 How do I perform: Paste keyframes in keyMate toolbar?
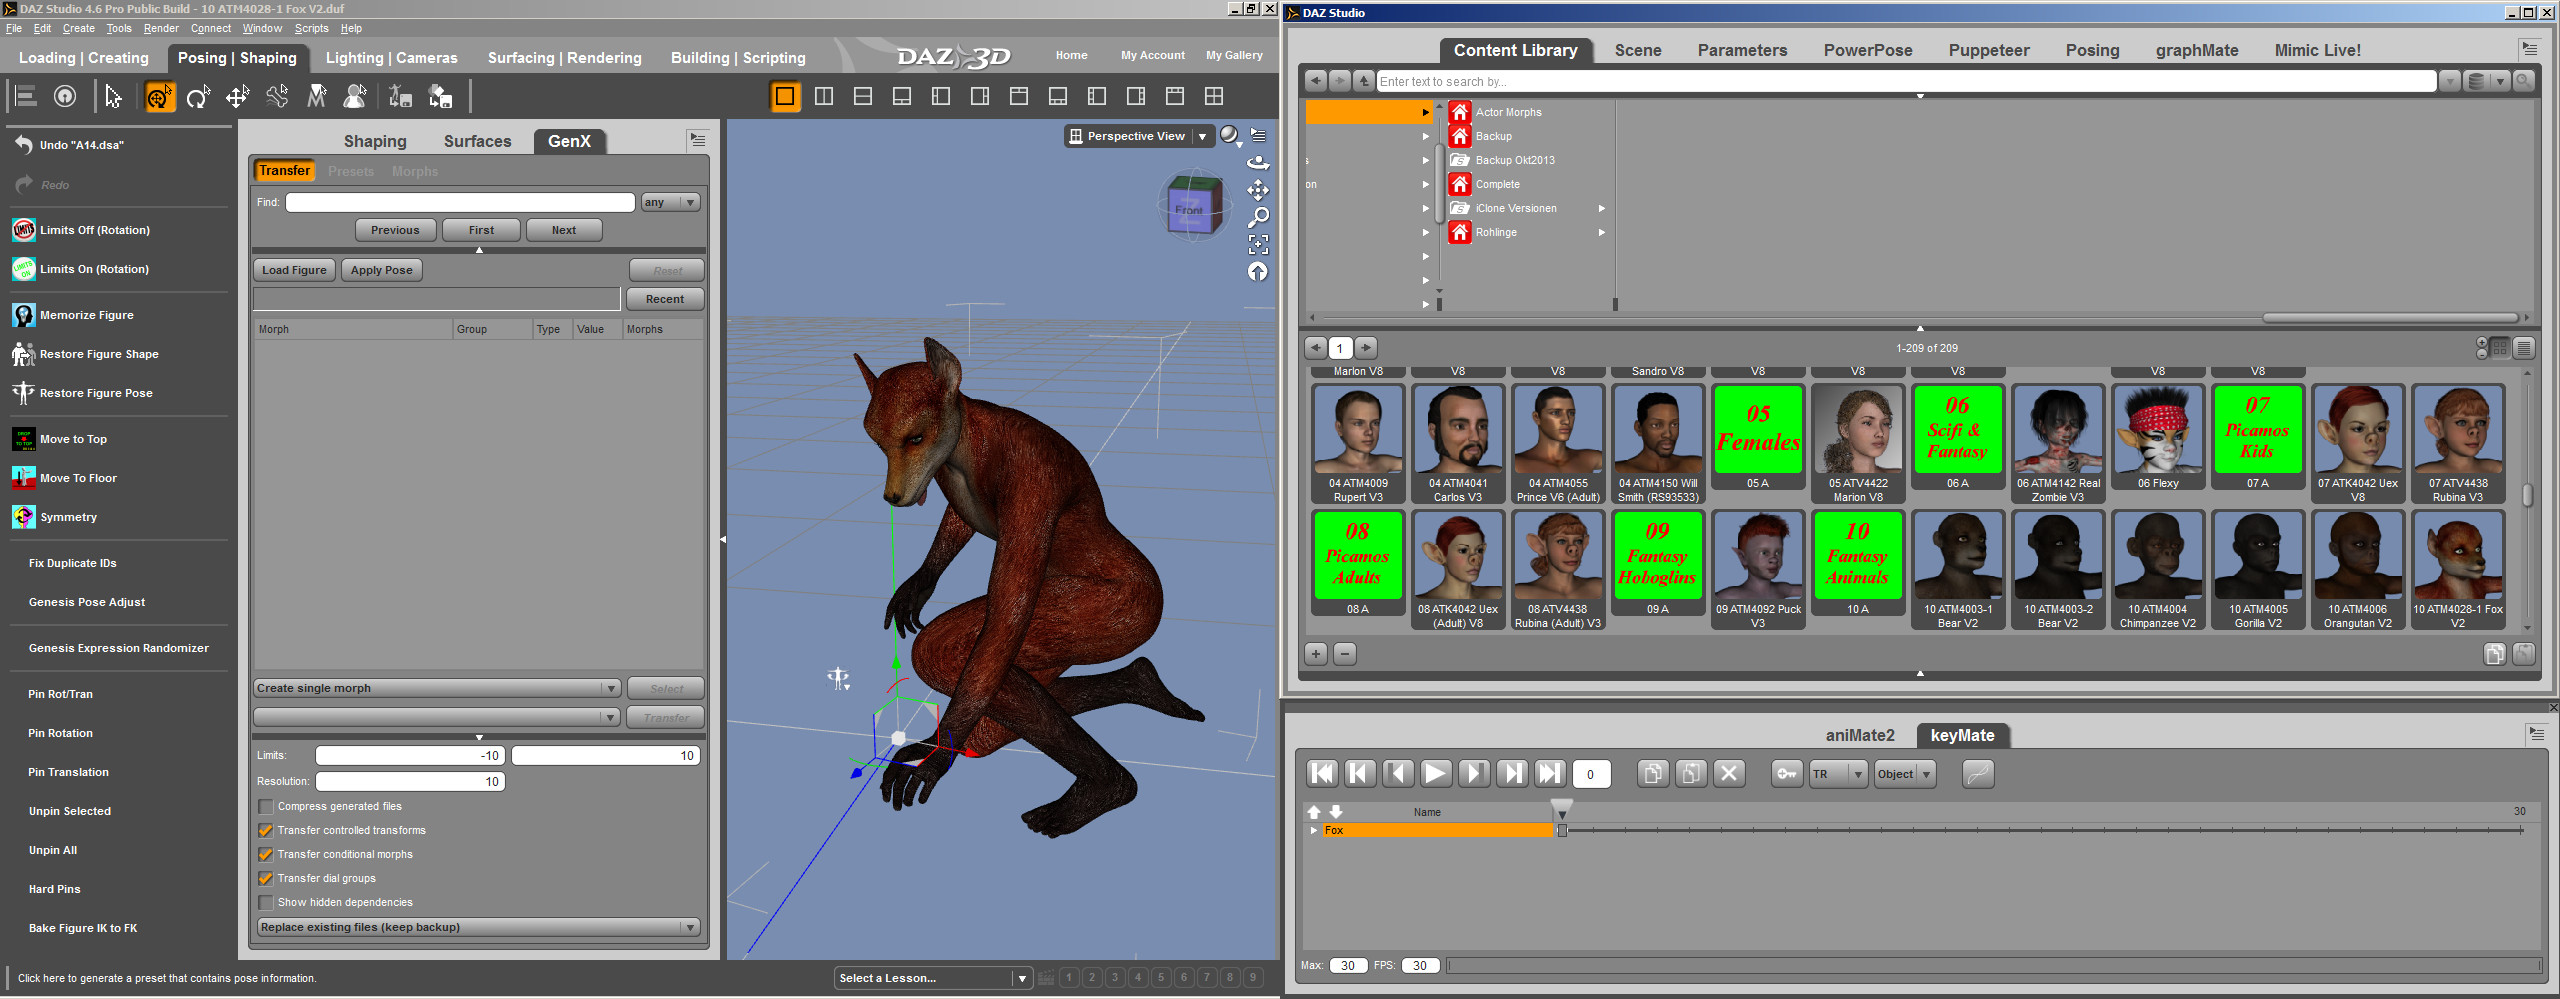[1691, 773]
